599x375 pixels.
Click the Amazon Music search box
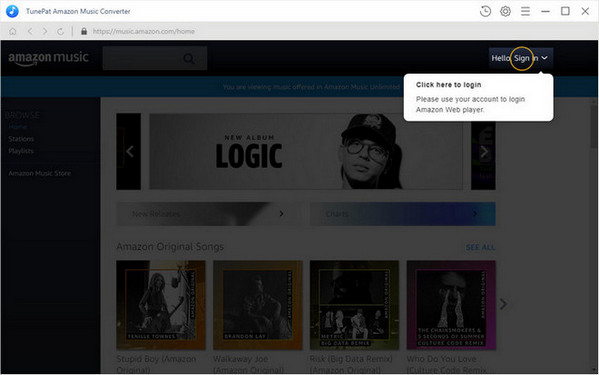(x=155, y=58)
